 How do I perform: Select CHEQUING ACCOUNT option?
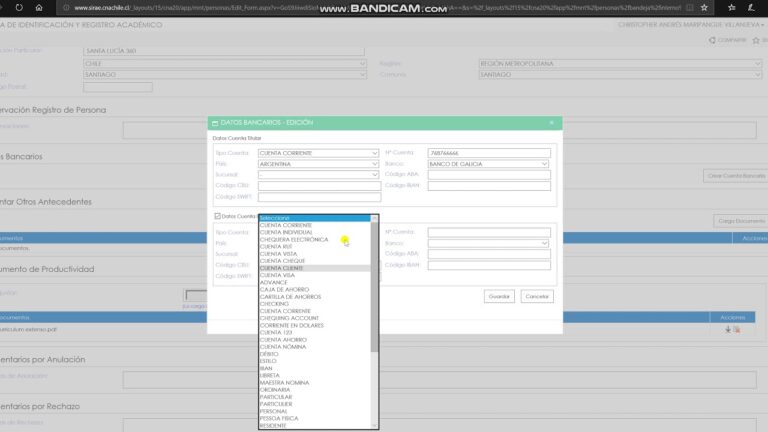[314, 318]
